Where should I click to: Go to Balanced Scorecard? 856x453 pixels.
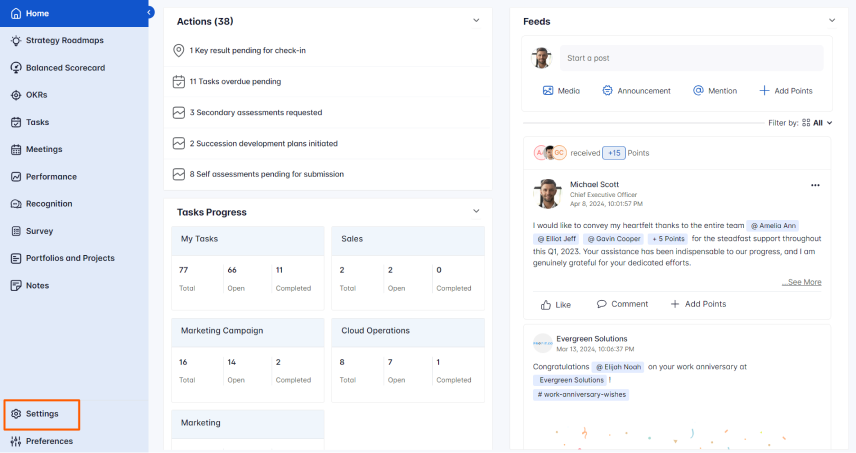tap(66, 68)
